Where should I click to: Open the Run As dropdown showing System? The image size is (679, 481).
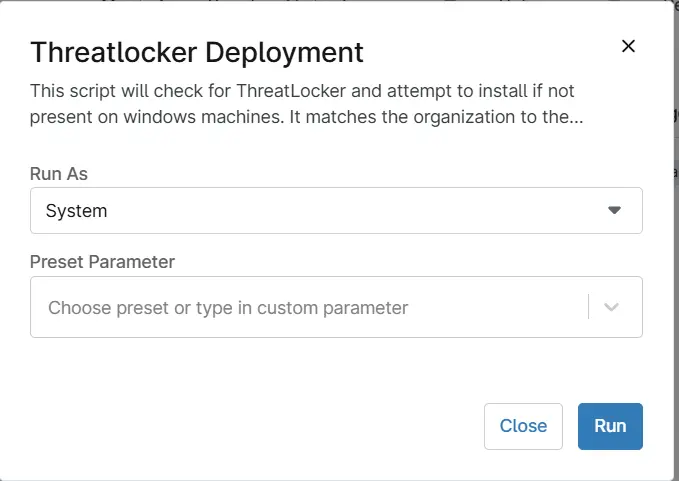tap(336, 210)
